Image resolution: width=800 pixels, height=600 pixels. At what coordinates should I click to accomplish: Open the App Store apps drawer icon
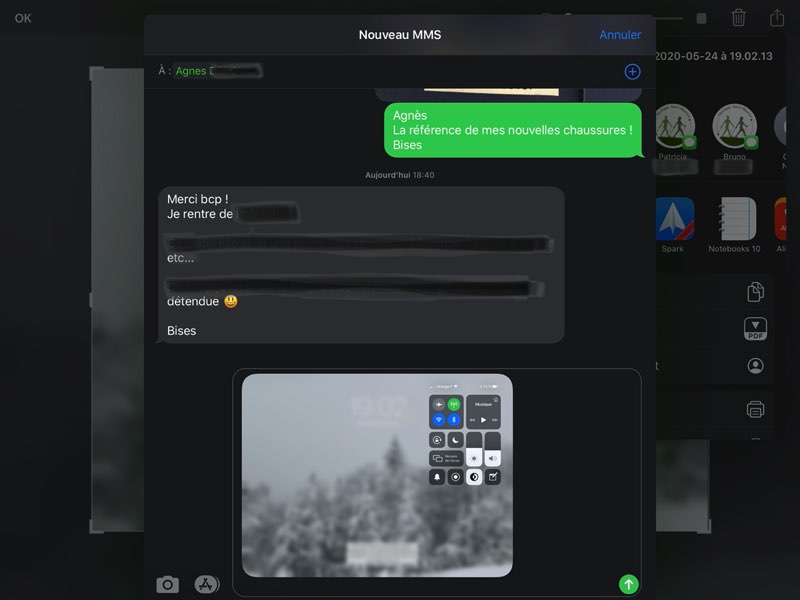pos(206,585)
